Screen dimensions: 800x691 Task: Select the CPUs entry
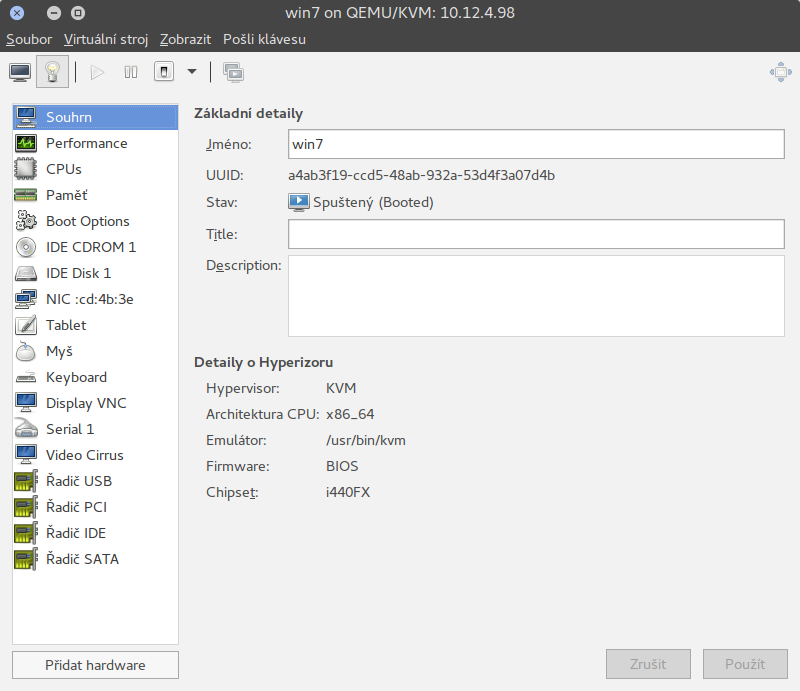(x=64, y=169)
